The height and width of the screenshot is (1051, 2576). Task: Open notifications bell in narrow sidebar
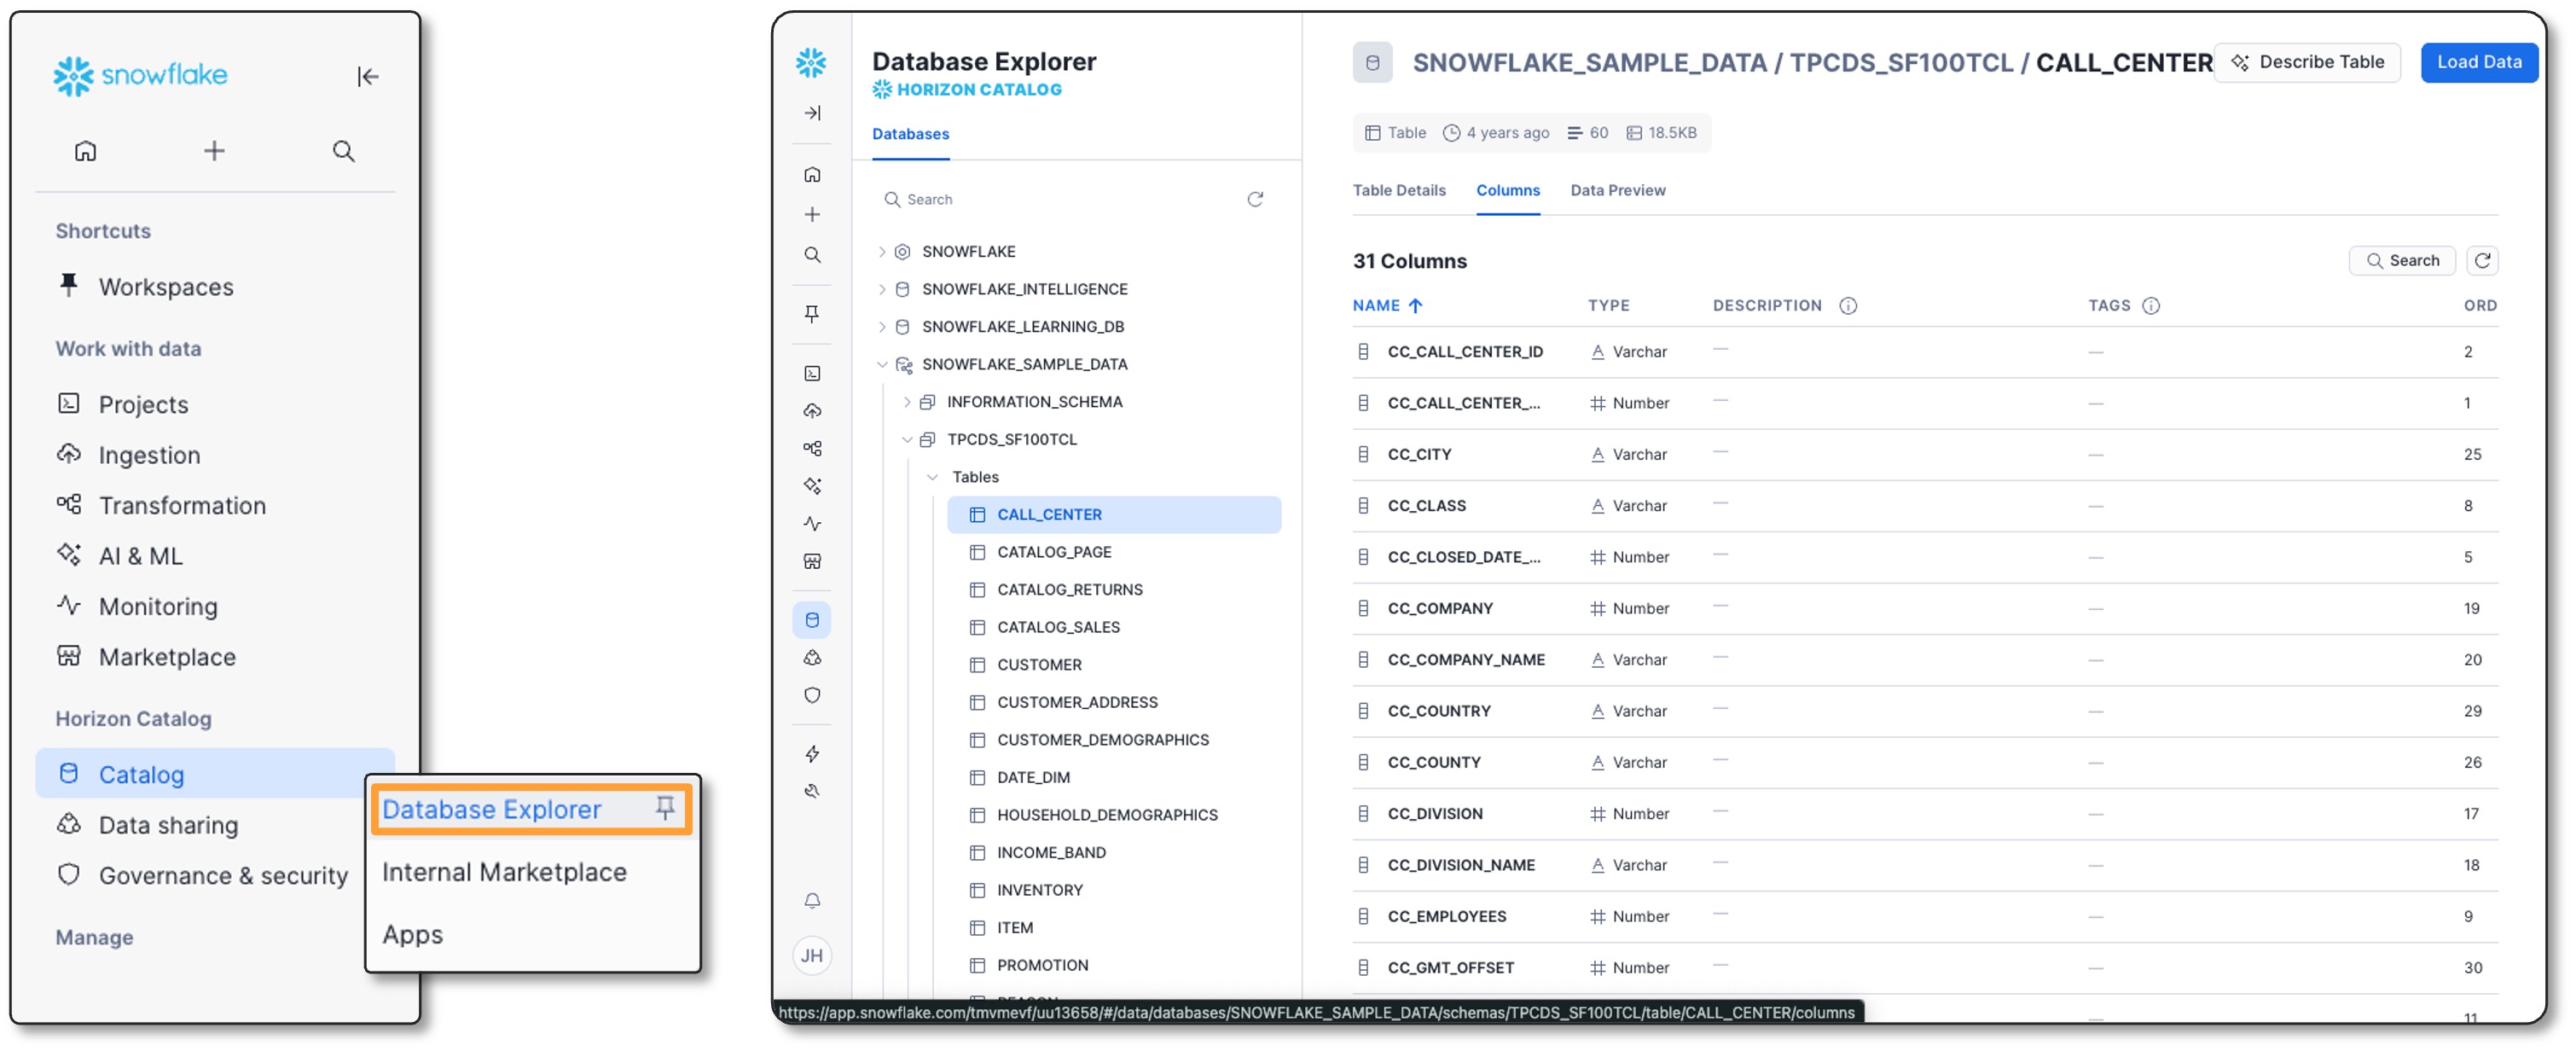click(812, 901)
